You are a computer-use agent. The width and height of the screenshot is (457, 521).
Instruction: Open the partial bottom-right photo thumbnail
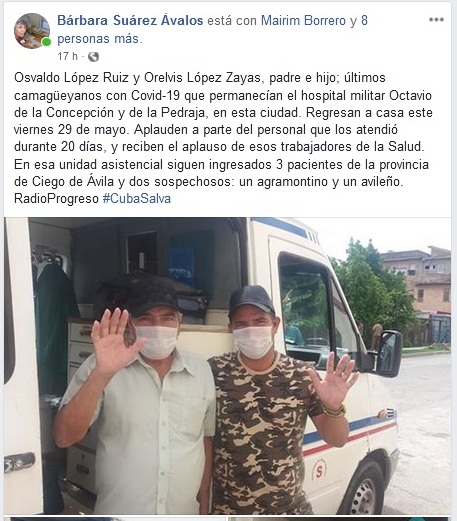click(x=339, y=519)
